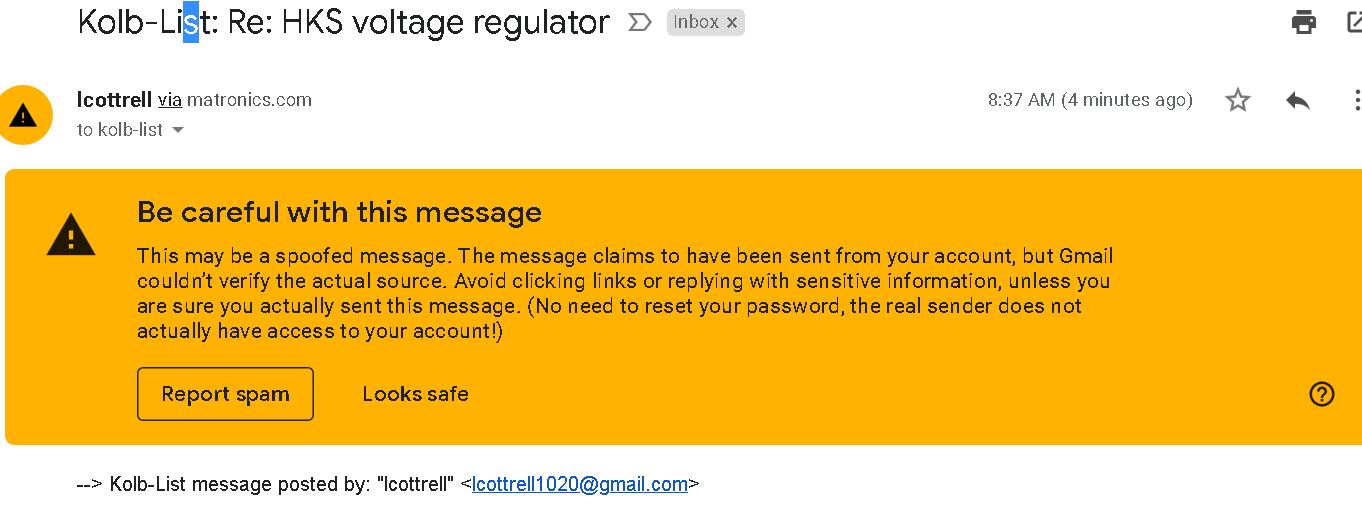Viewport: 1362px width, 508px height.
Task: Remove the Inbox label with X
Action: pos(732,22)
